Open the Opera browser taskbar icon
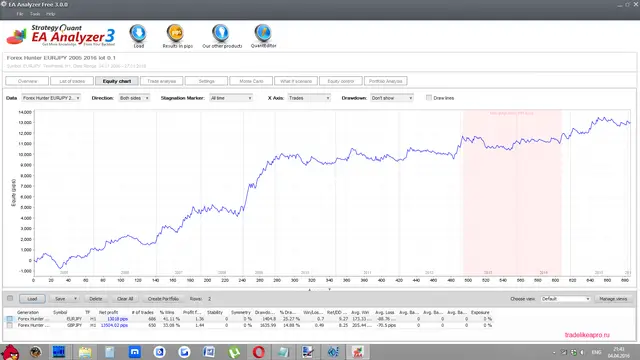The image size is (640, 360). pyautogui.click(x=258, y=352)
